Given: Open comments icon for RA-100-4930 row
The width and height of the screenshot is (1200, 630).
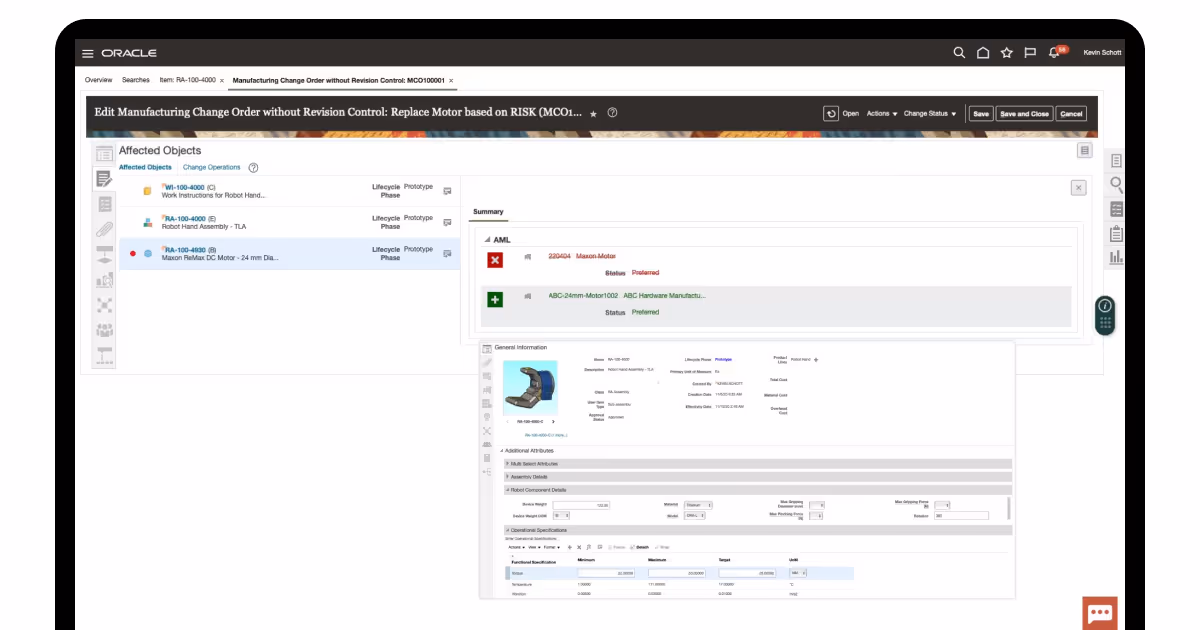Looking at the screenshot, I should pos(447,252).
